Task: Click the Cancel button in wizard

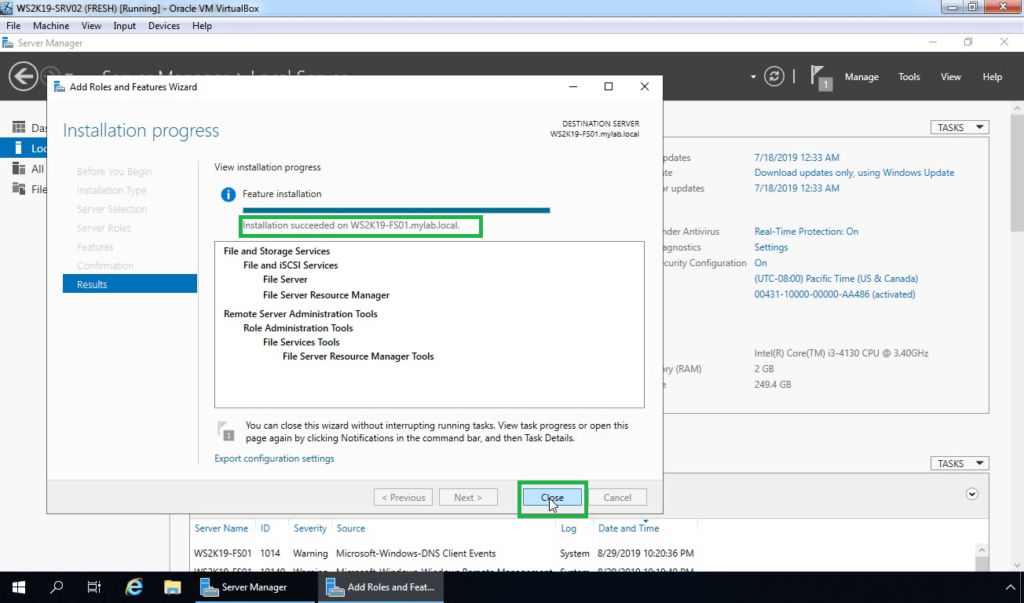Action: 617,498
